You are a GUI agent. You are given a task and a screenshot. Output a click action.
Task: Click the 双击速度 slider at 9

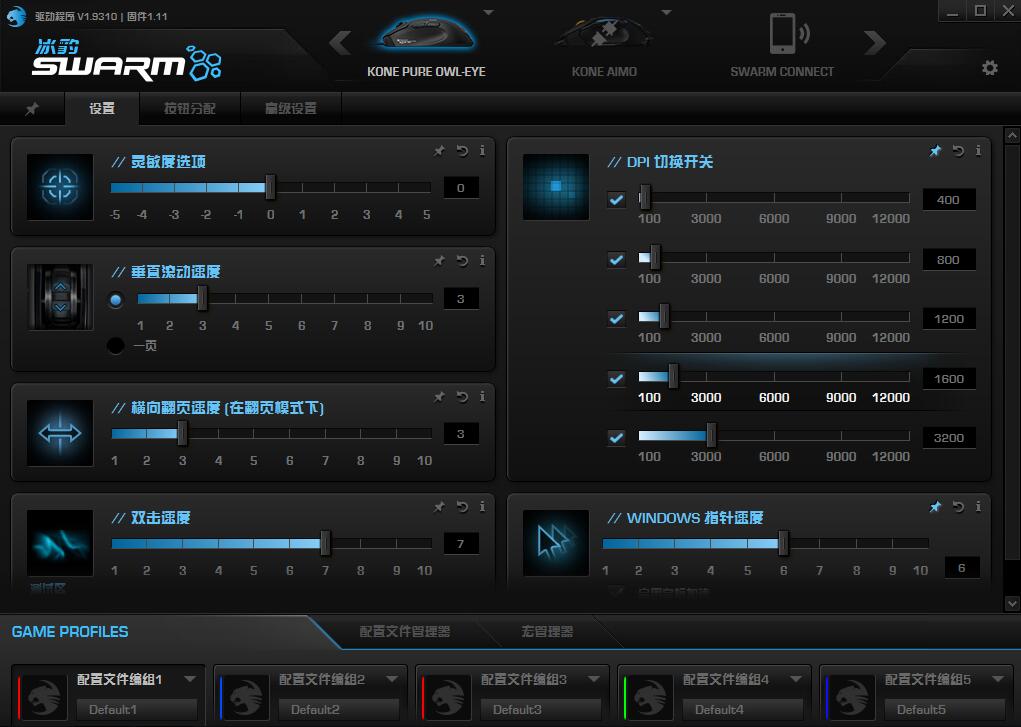pos(396,544)
